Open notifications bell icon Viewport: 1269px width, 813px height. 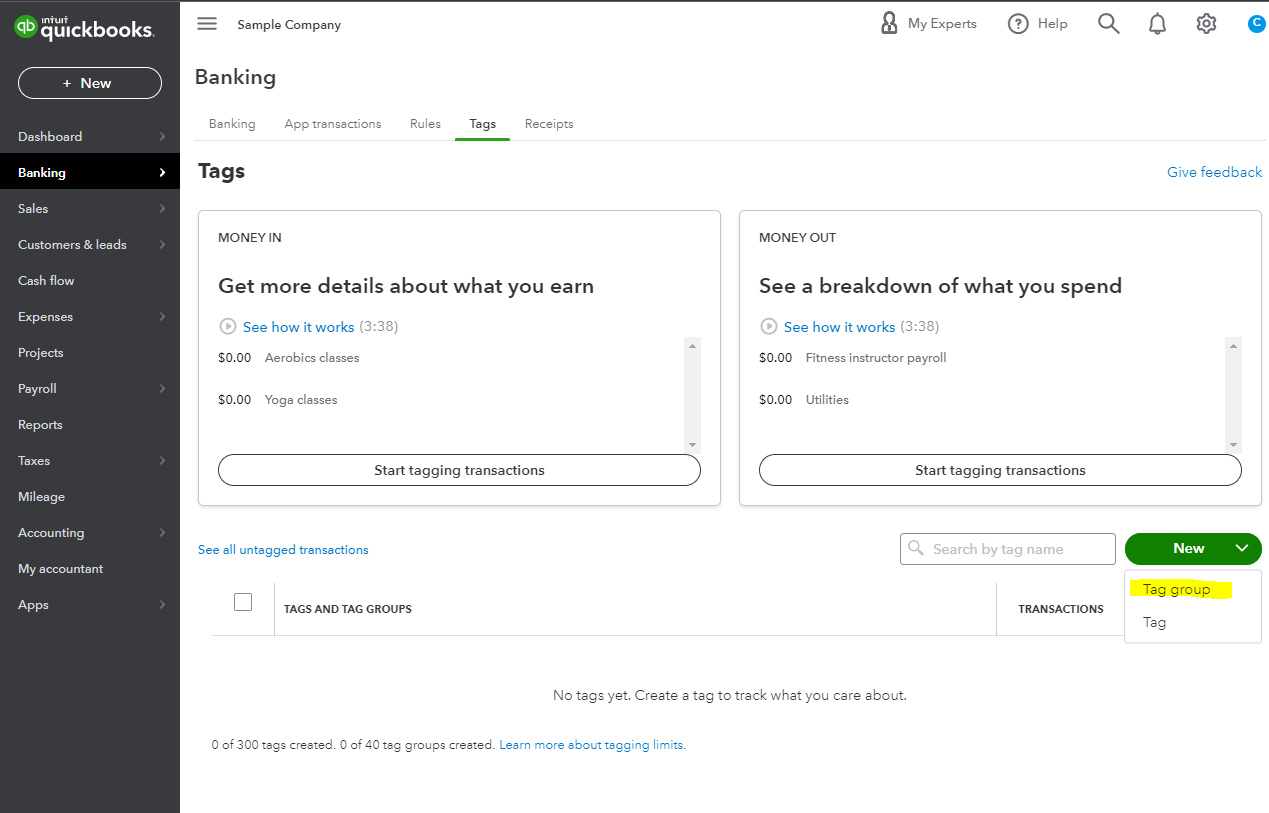point(1157,24)
